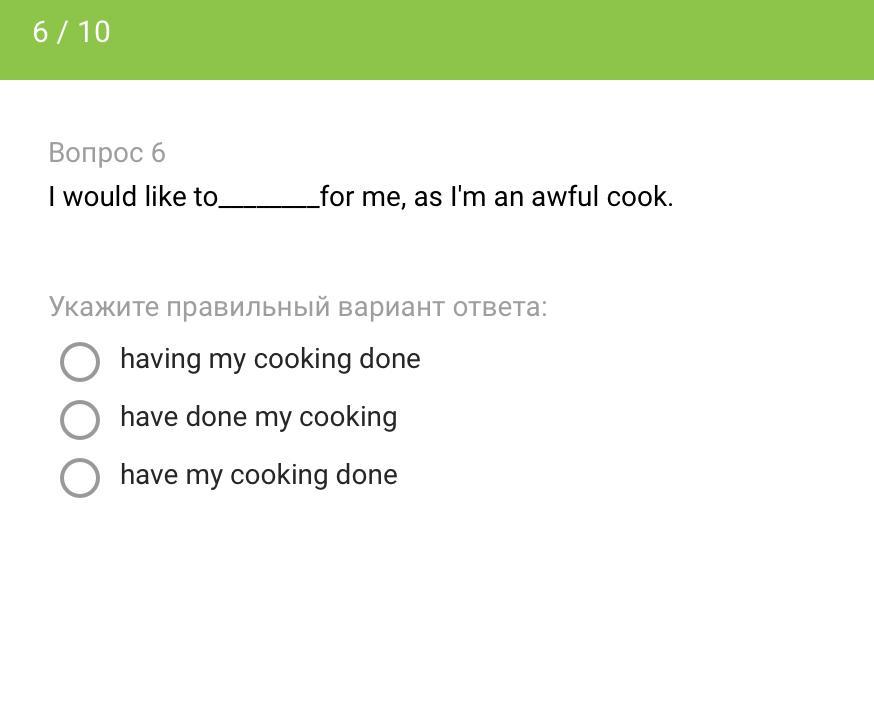Choose the "have done my cooking" radio circle
Image resolution: width=874 pixels, height=716 pixels.
[80, 420]
